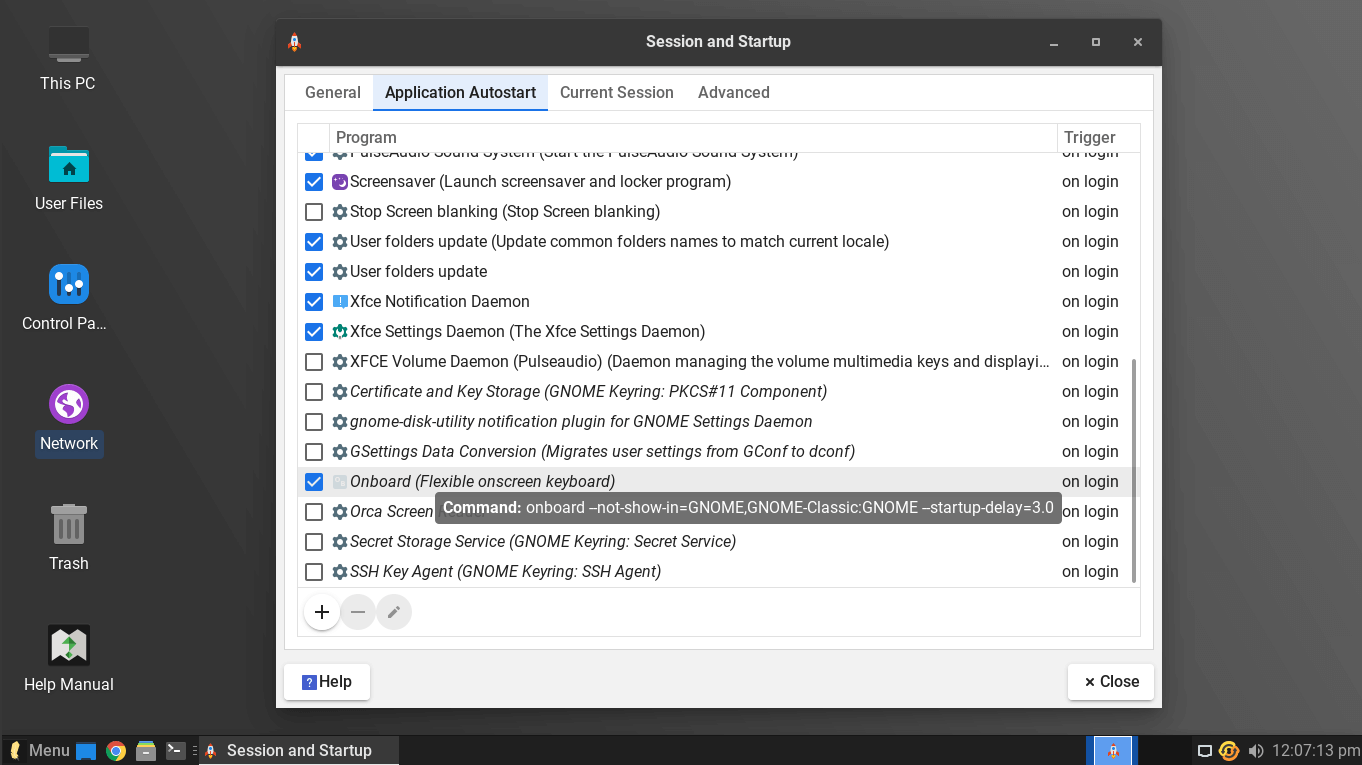Enable the Stop Screen blanking checkbox
The height and width of the screenshot is (765, 1362).
pos(314,212)
